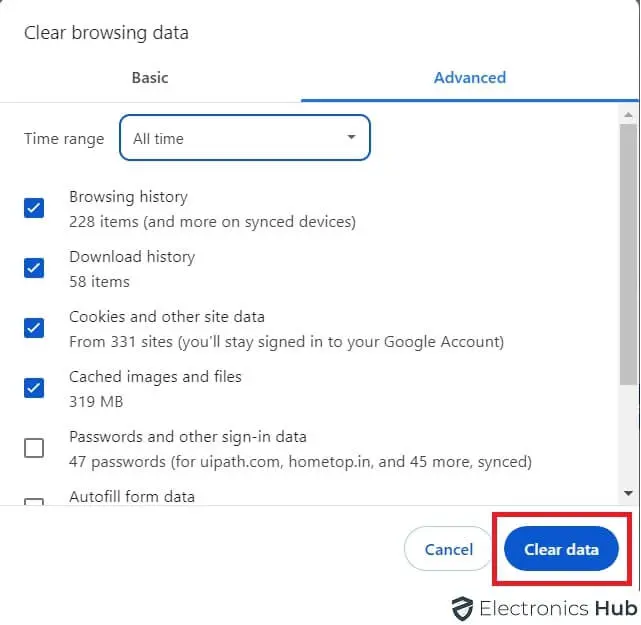
Task: Click the 'Cached images and files' label
Action: [155, 377]
